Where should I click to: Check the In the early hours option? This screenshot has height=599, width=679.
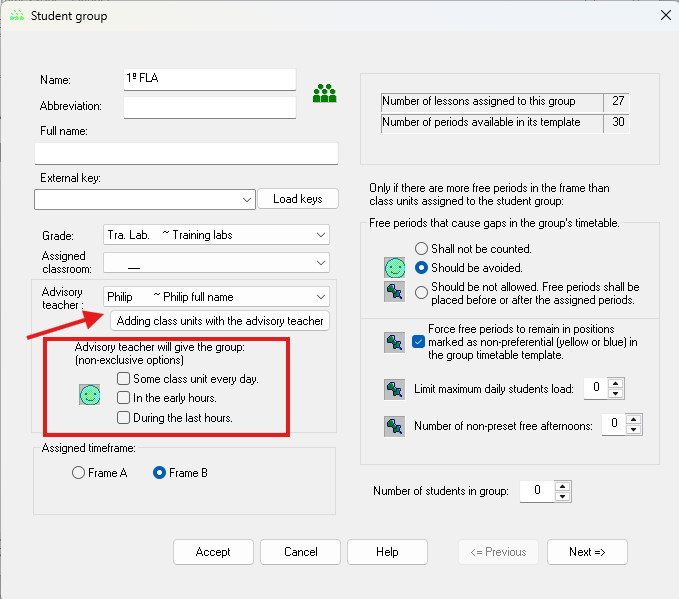(123, 398)
